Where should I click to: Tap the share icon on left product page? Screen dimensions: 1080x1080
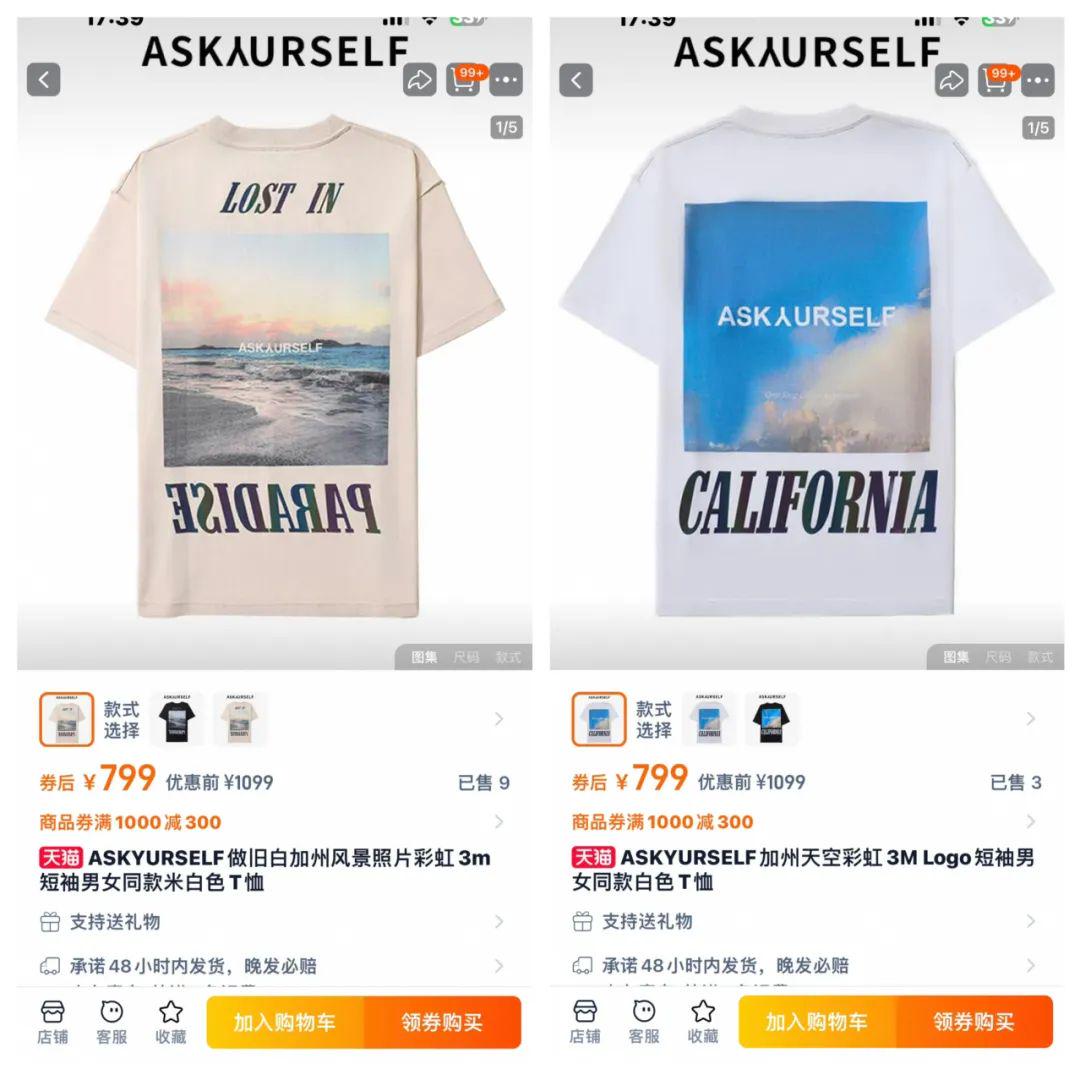[419, 80]
